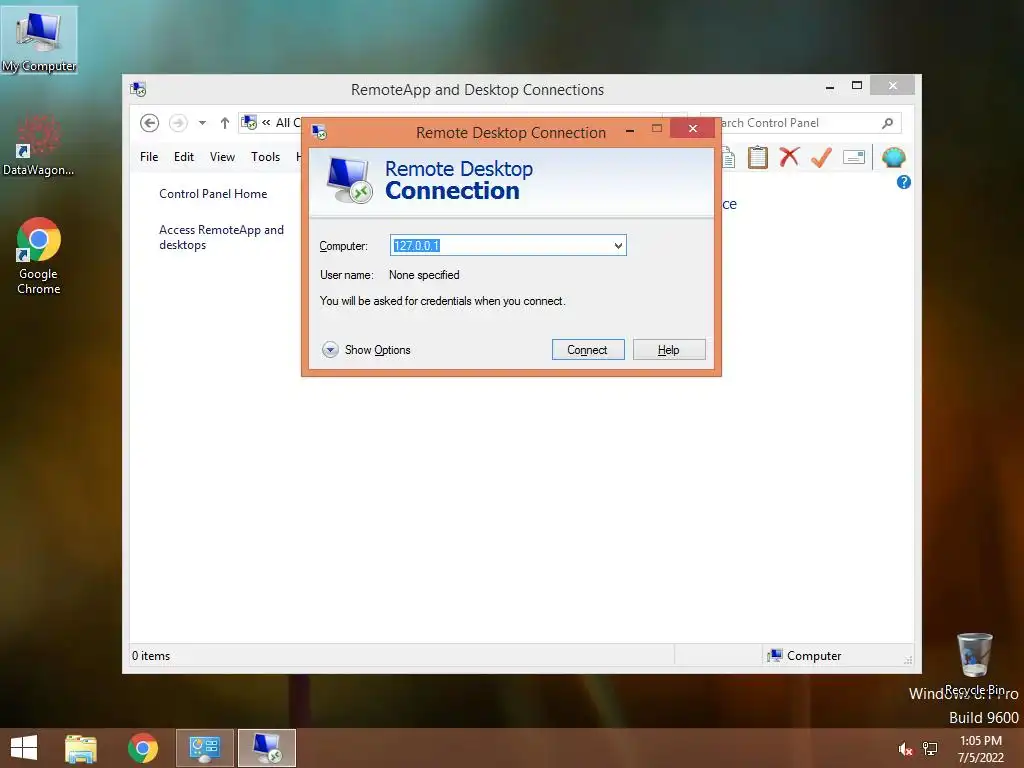1024x768 pixels.
Task: Go to Control Panel Home
Action: [x=213, y=194]
